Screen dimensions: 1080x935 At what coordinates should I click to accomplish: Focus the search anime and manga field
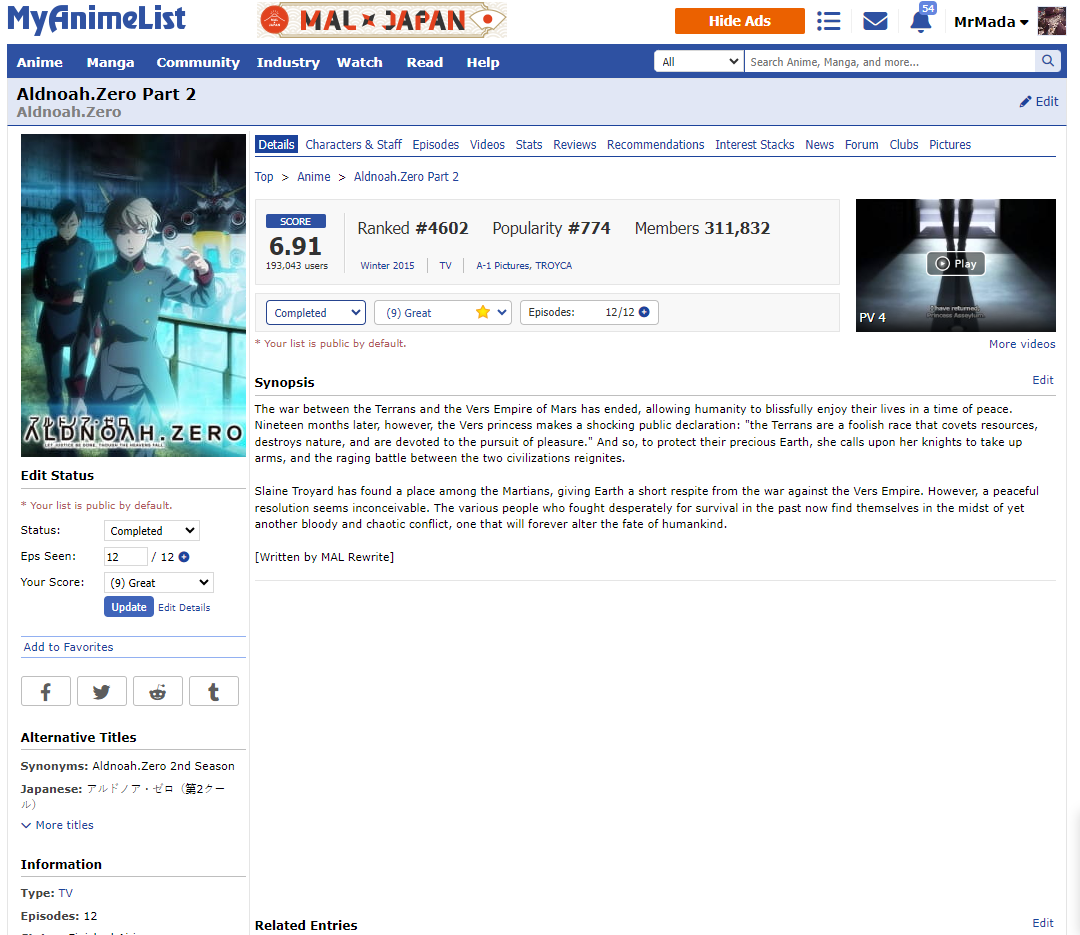pyautogui.click(x=889, y=61)
